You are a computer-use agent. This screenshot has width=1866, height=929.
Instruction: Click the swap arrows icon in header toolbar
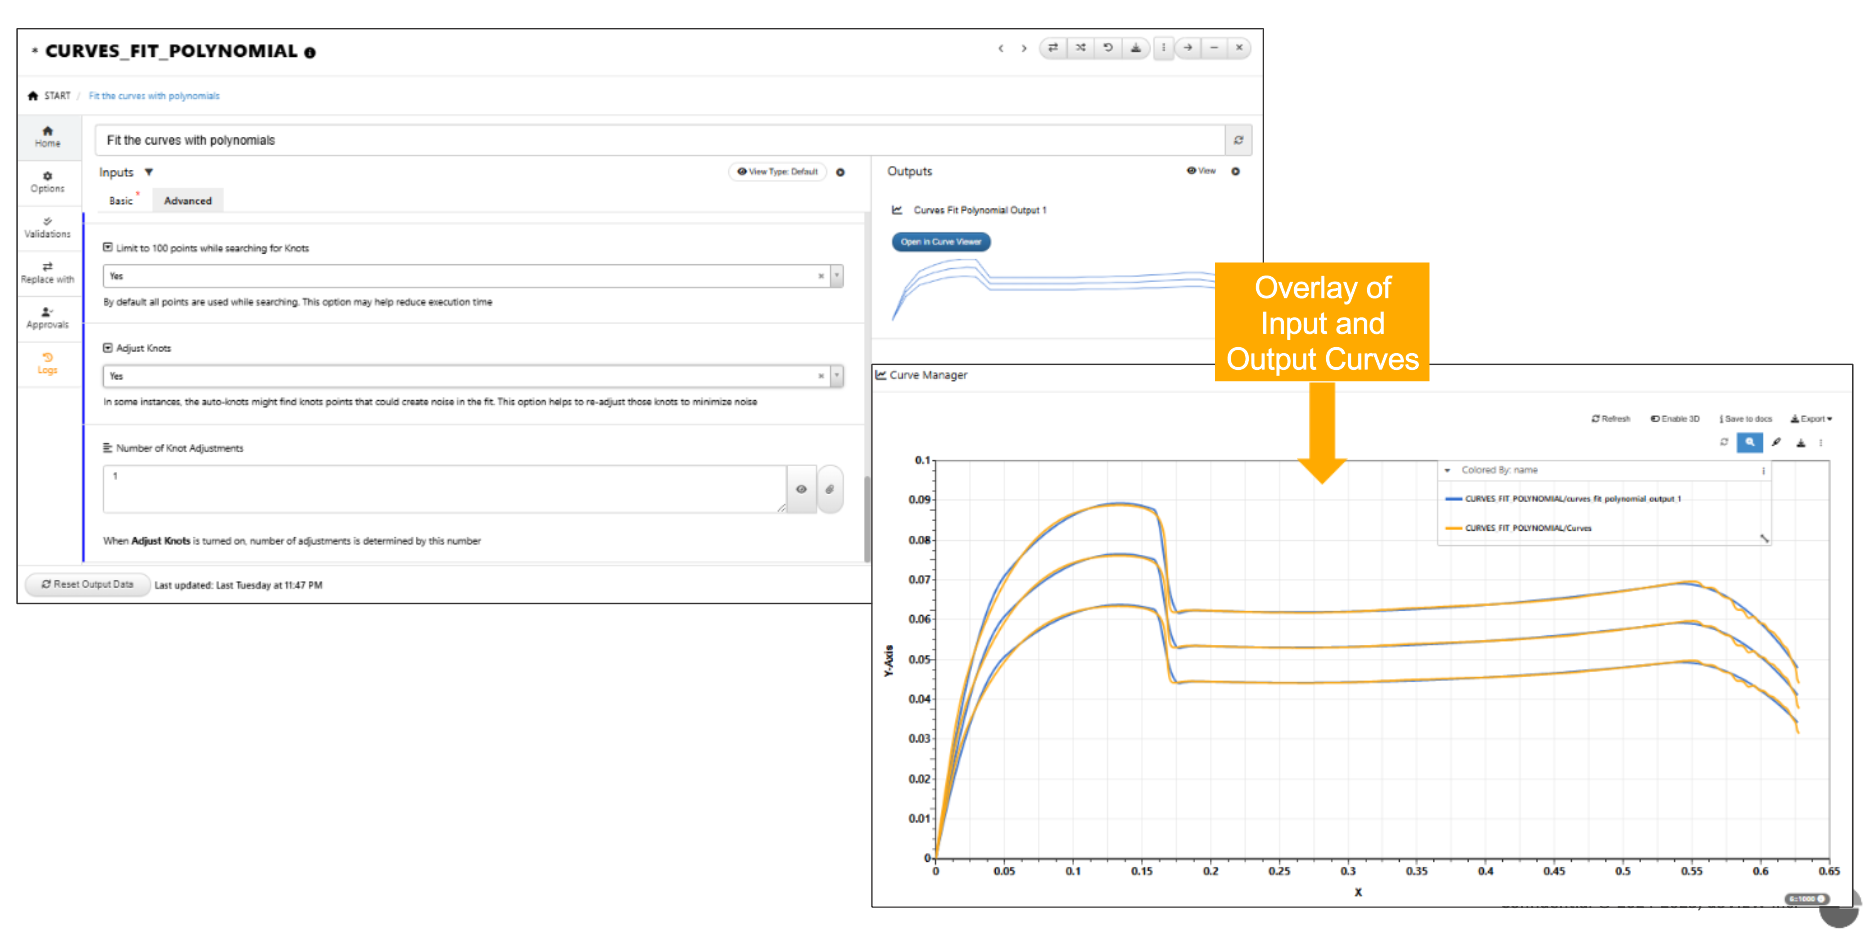coord(1053,47)
